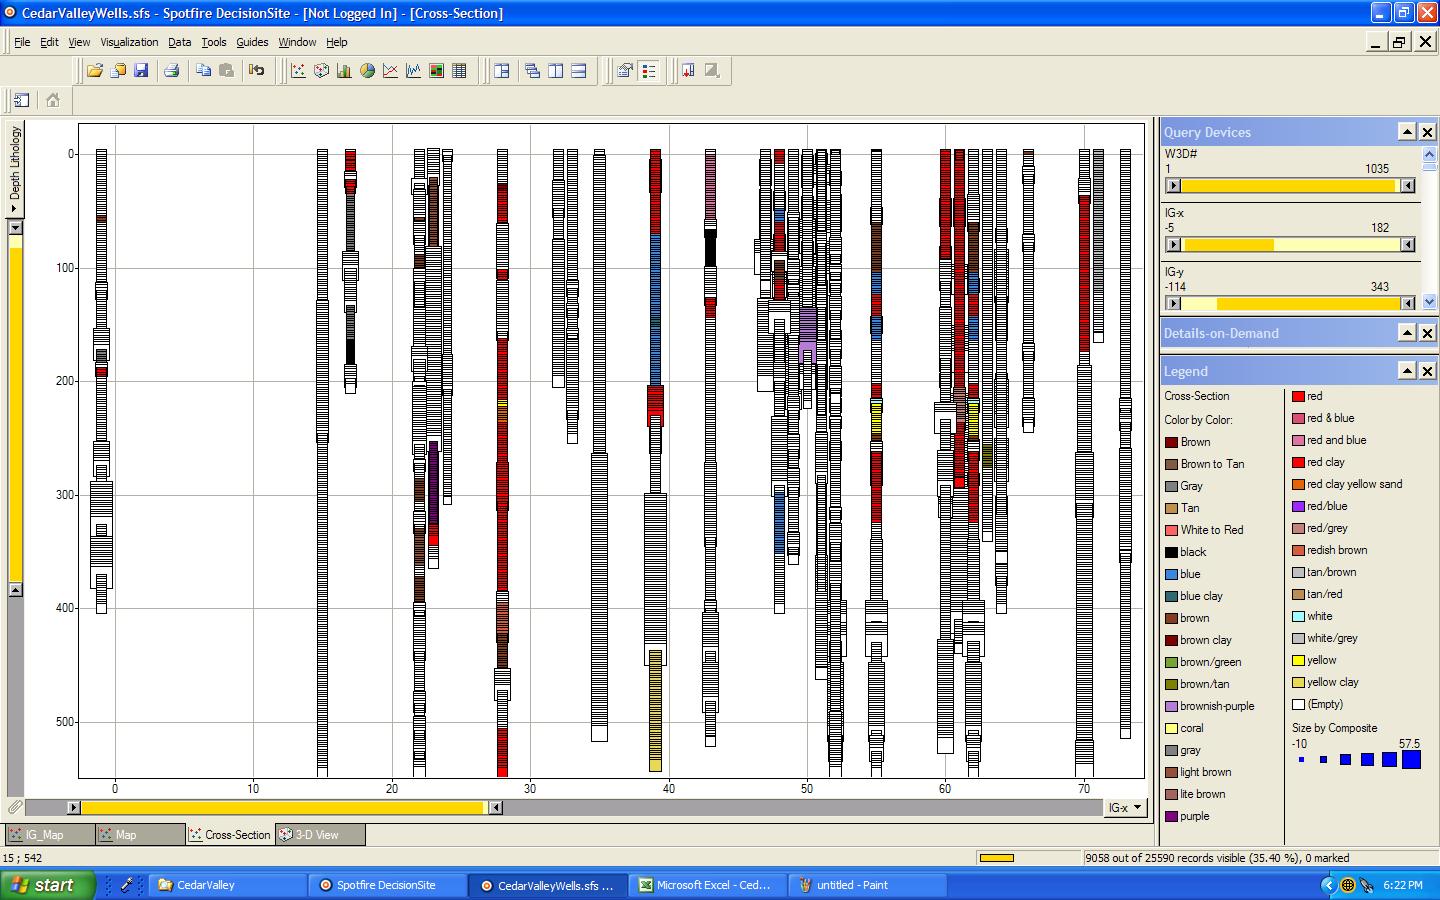The height and width of the screenshot is (900, 1440).
Task: Close the Query Devices panel
Action: click(1428, 132)
